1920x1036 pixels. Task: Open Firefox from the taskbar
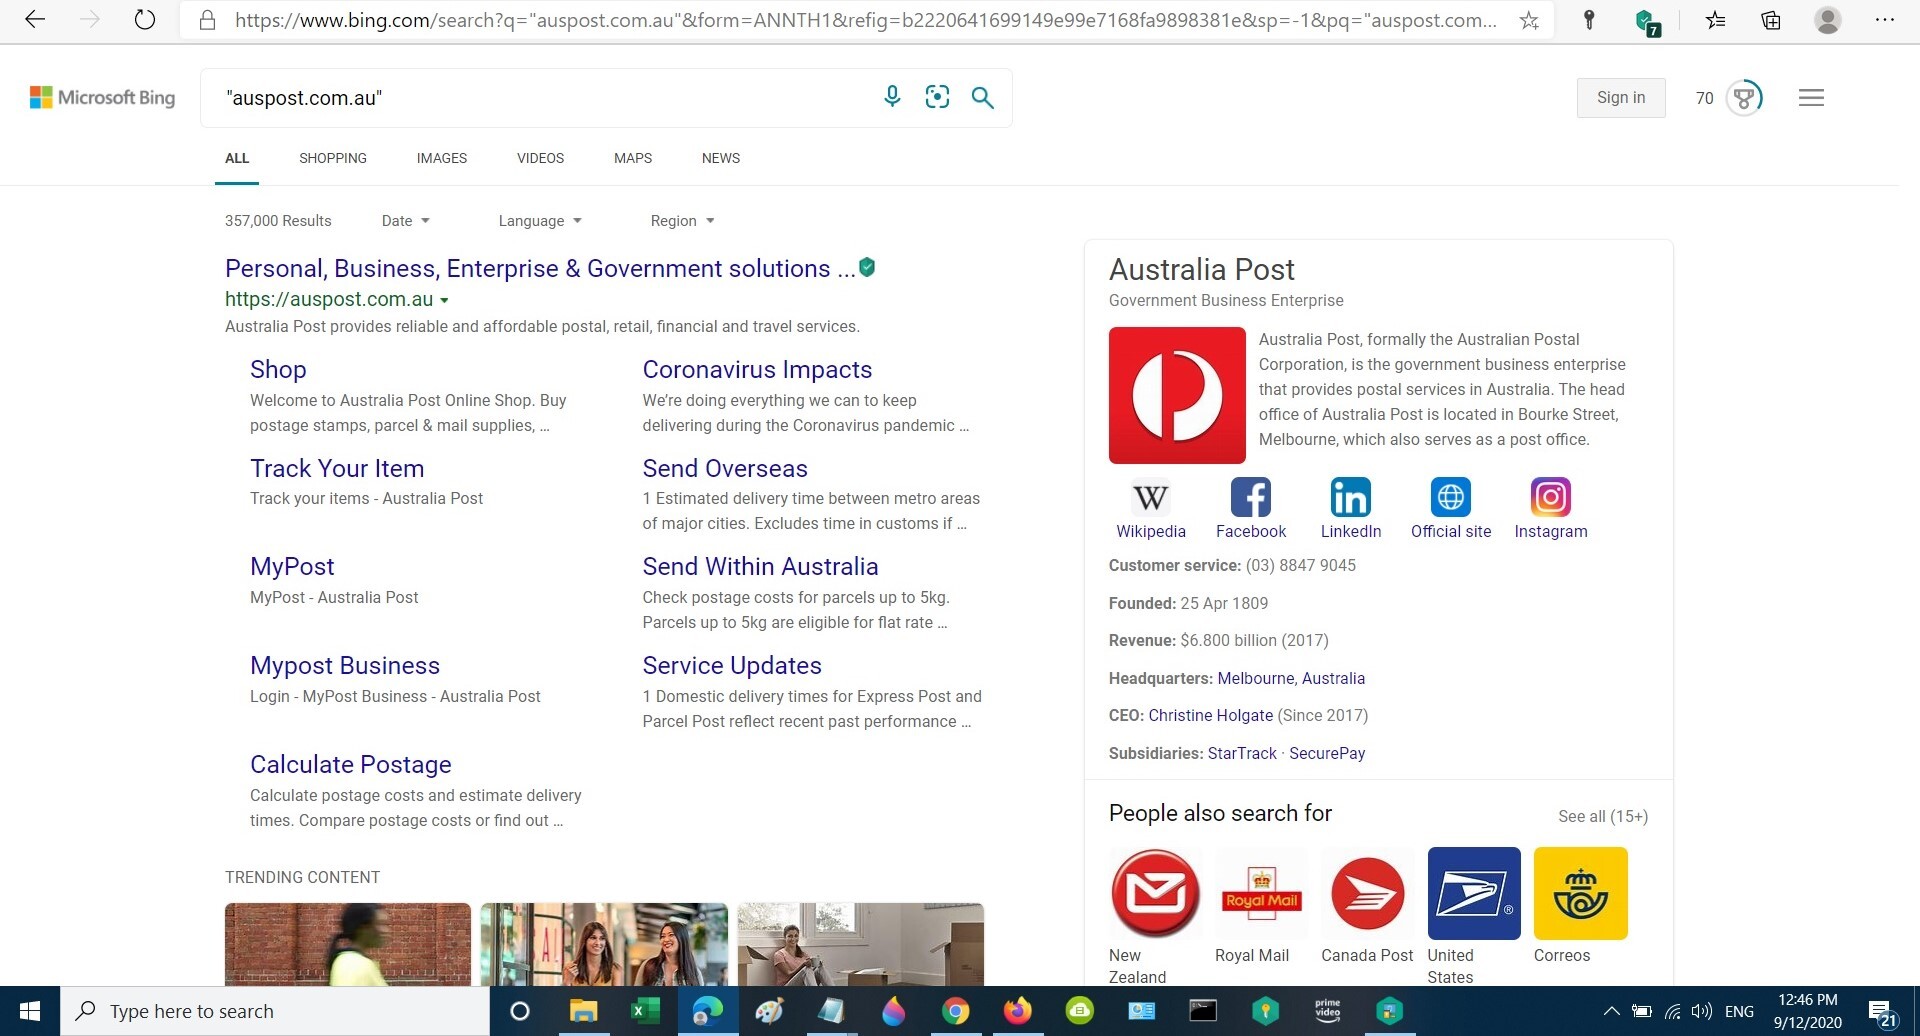tap(1017, 1011)
